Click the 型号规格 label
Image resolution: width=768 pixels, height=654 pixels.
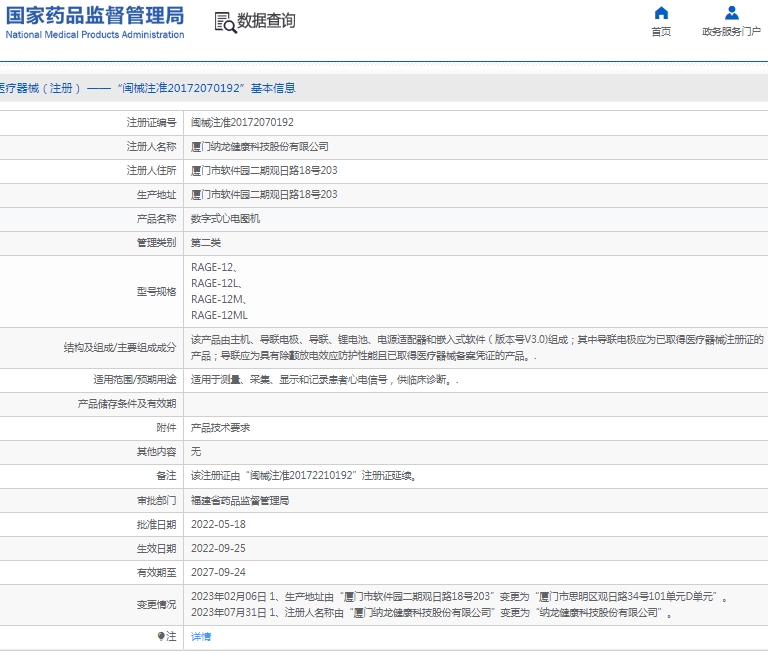[x=156, y=291]
